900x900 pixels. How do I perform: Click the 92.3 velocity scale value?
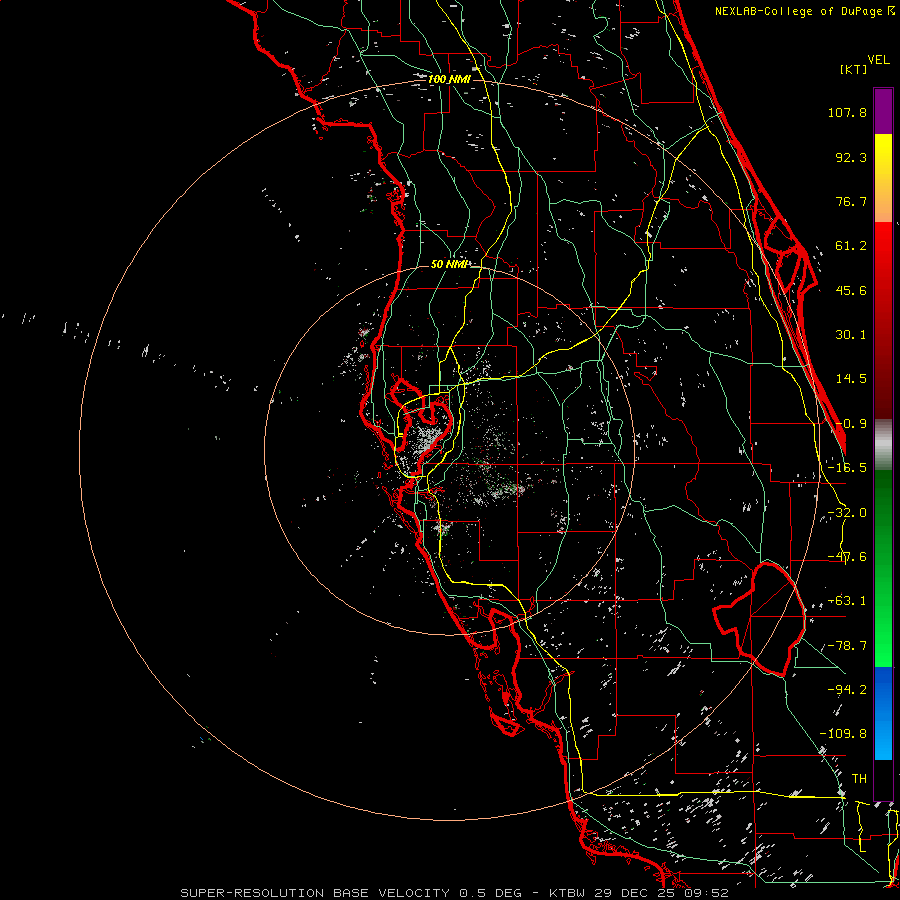[x=851, y=157]
